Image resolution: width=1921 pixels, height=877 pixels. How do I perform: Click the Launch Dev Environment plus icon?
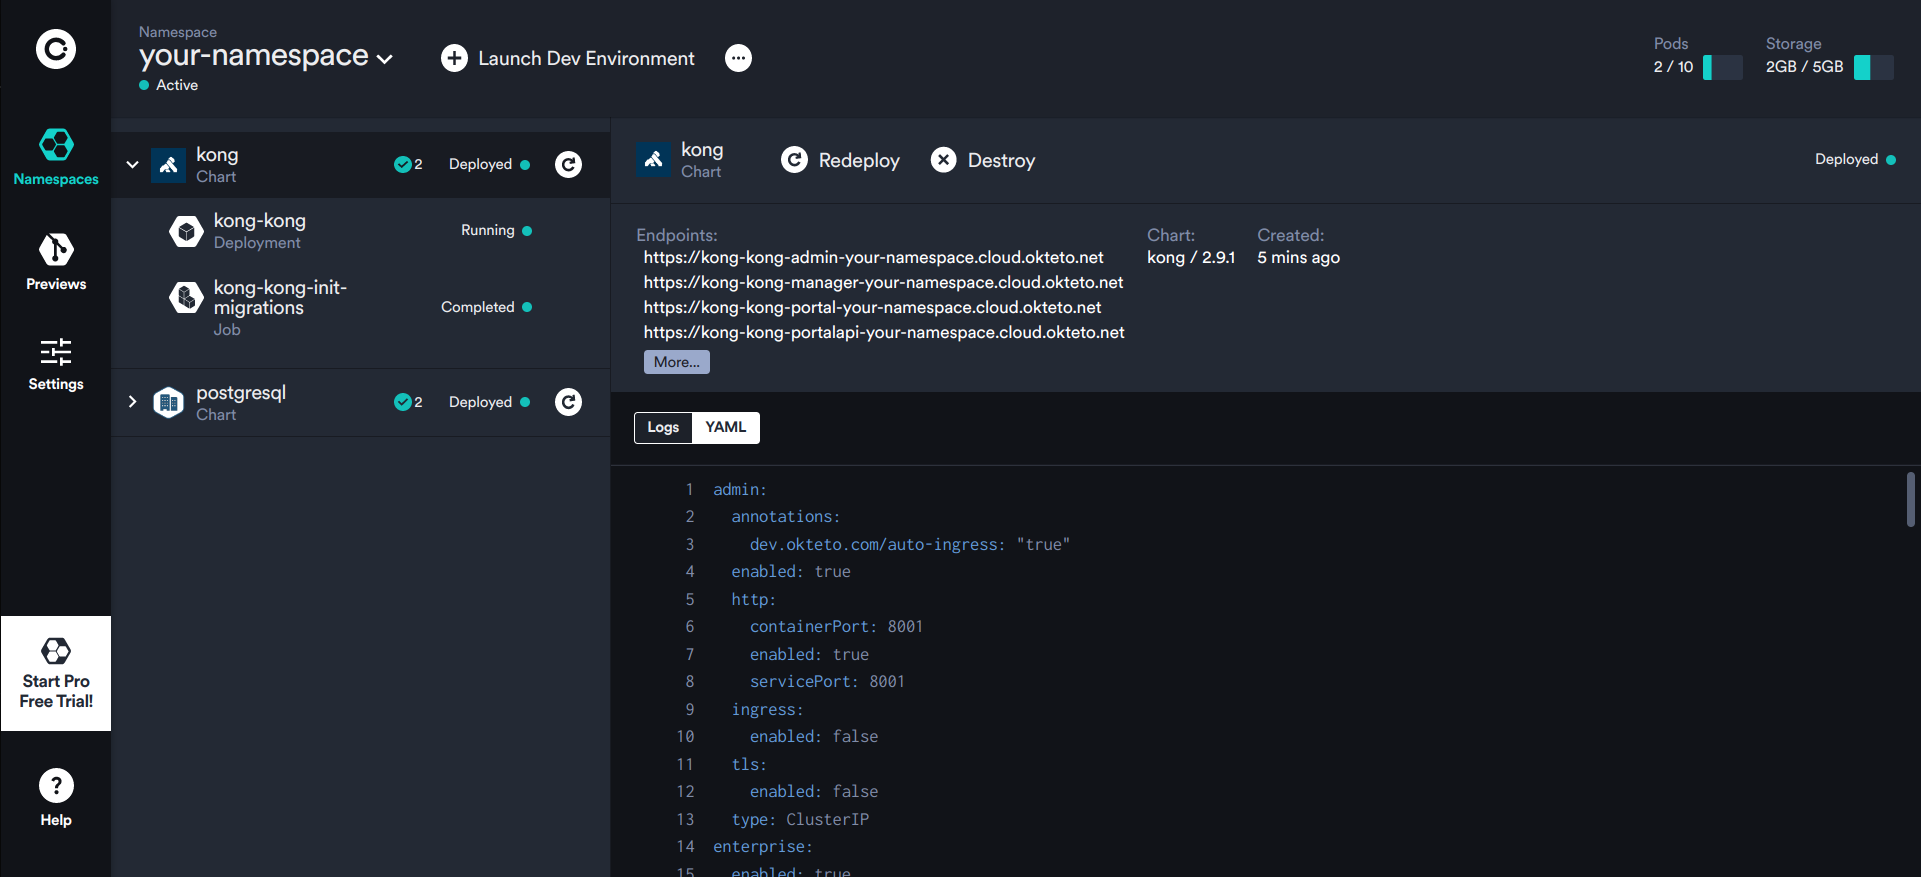point(454,58)
